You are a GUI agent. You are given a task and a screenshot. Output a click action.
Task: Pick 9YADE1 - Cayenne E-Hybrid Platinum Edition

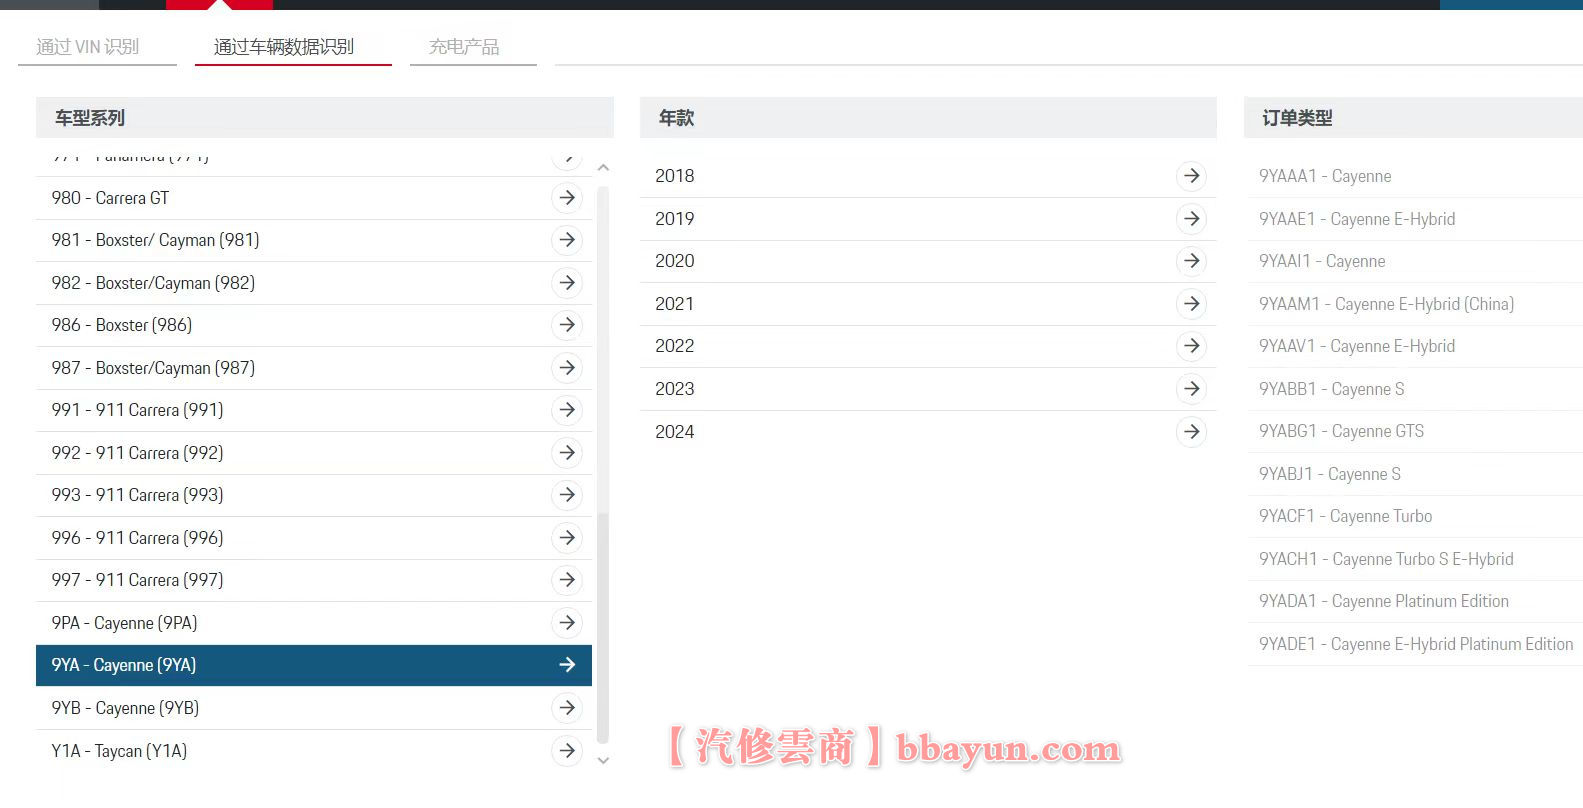1414,644
